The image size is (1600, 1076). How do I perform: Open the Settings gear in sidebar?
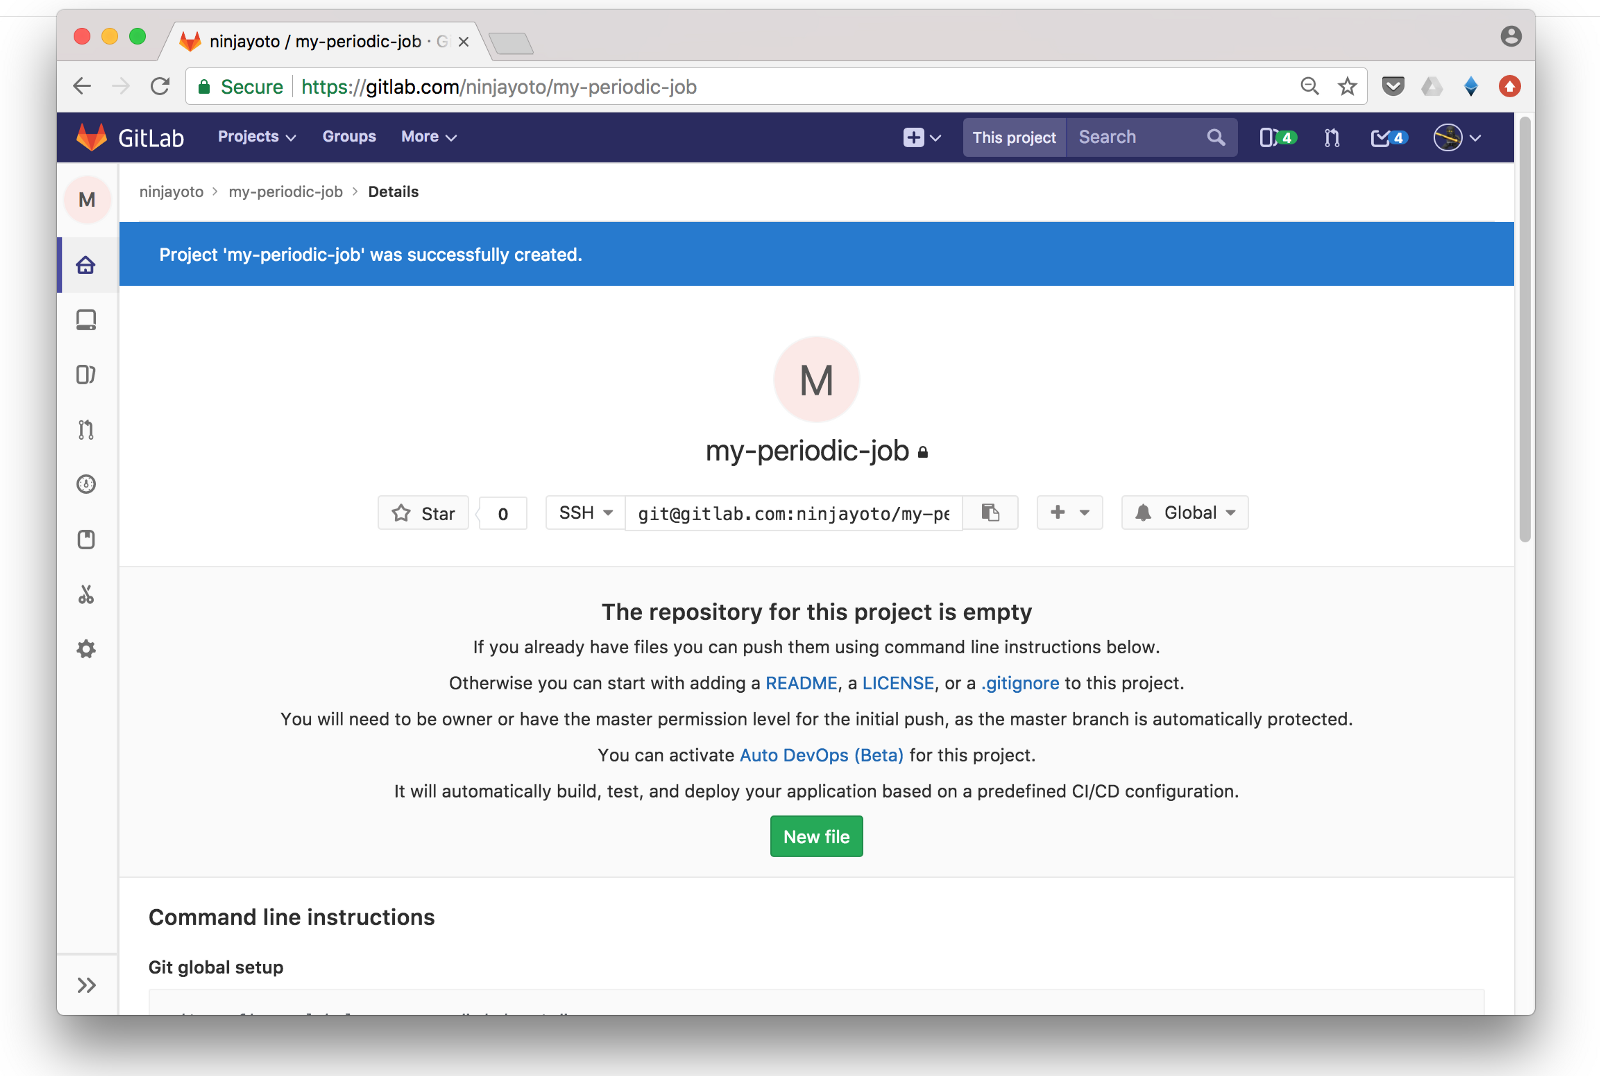click(86, 649)
